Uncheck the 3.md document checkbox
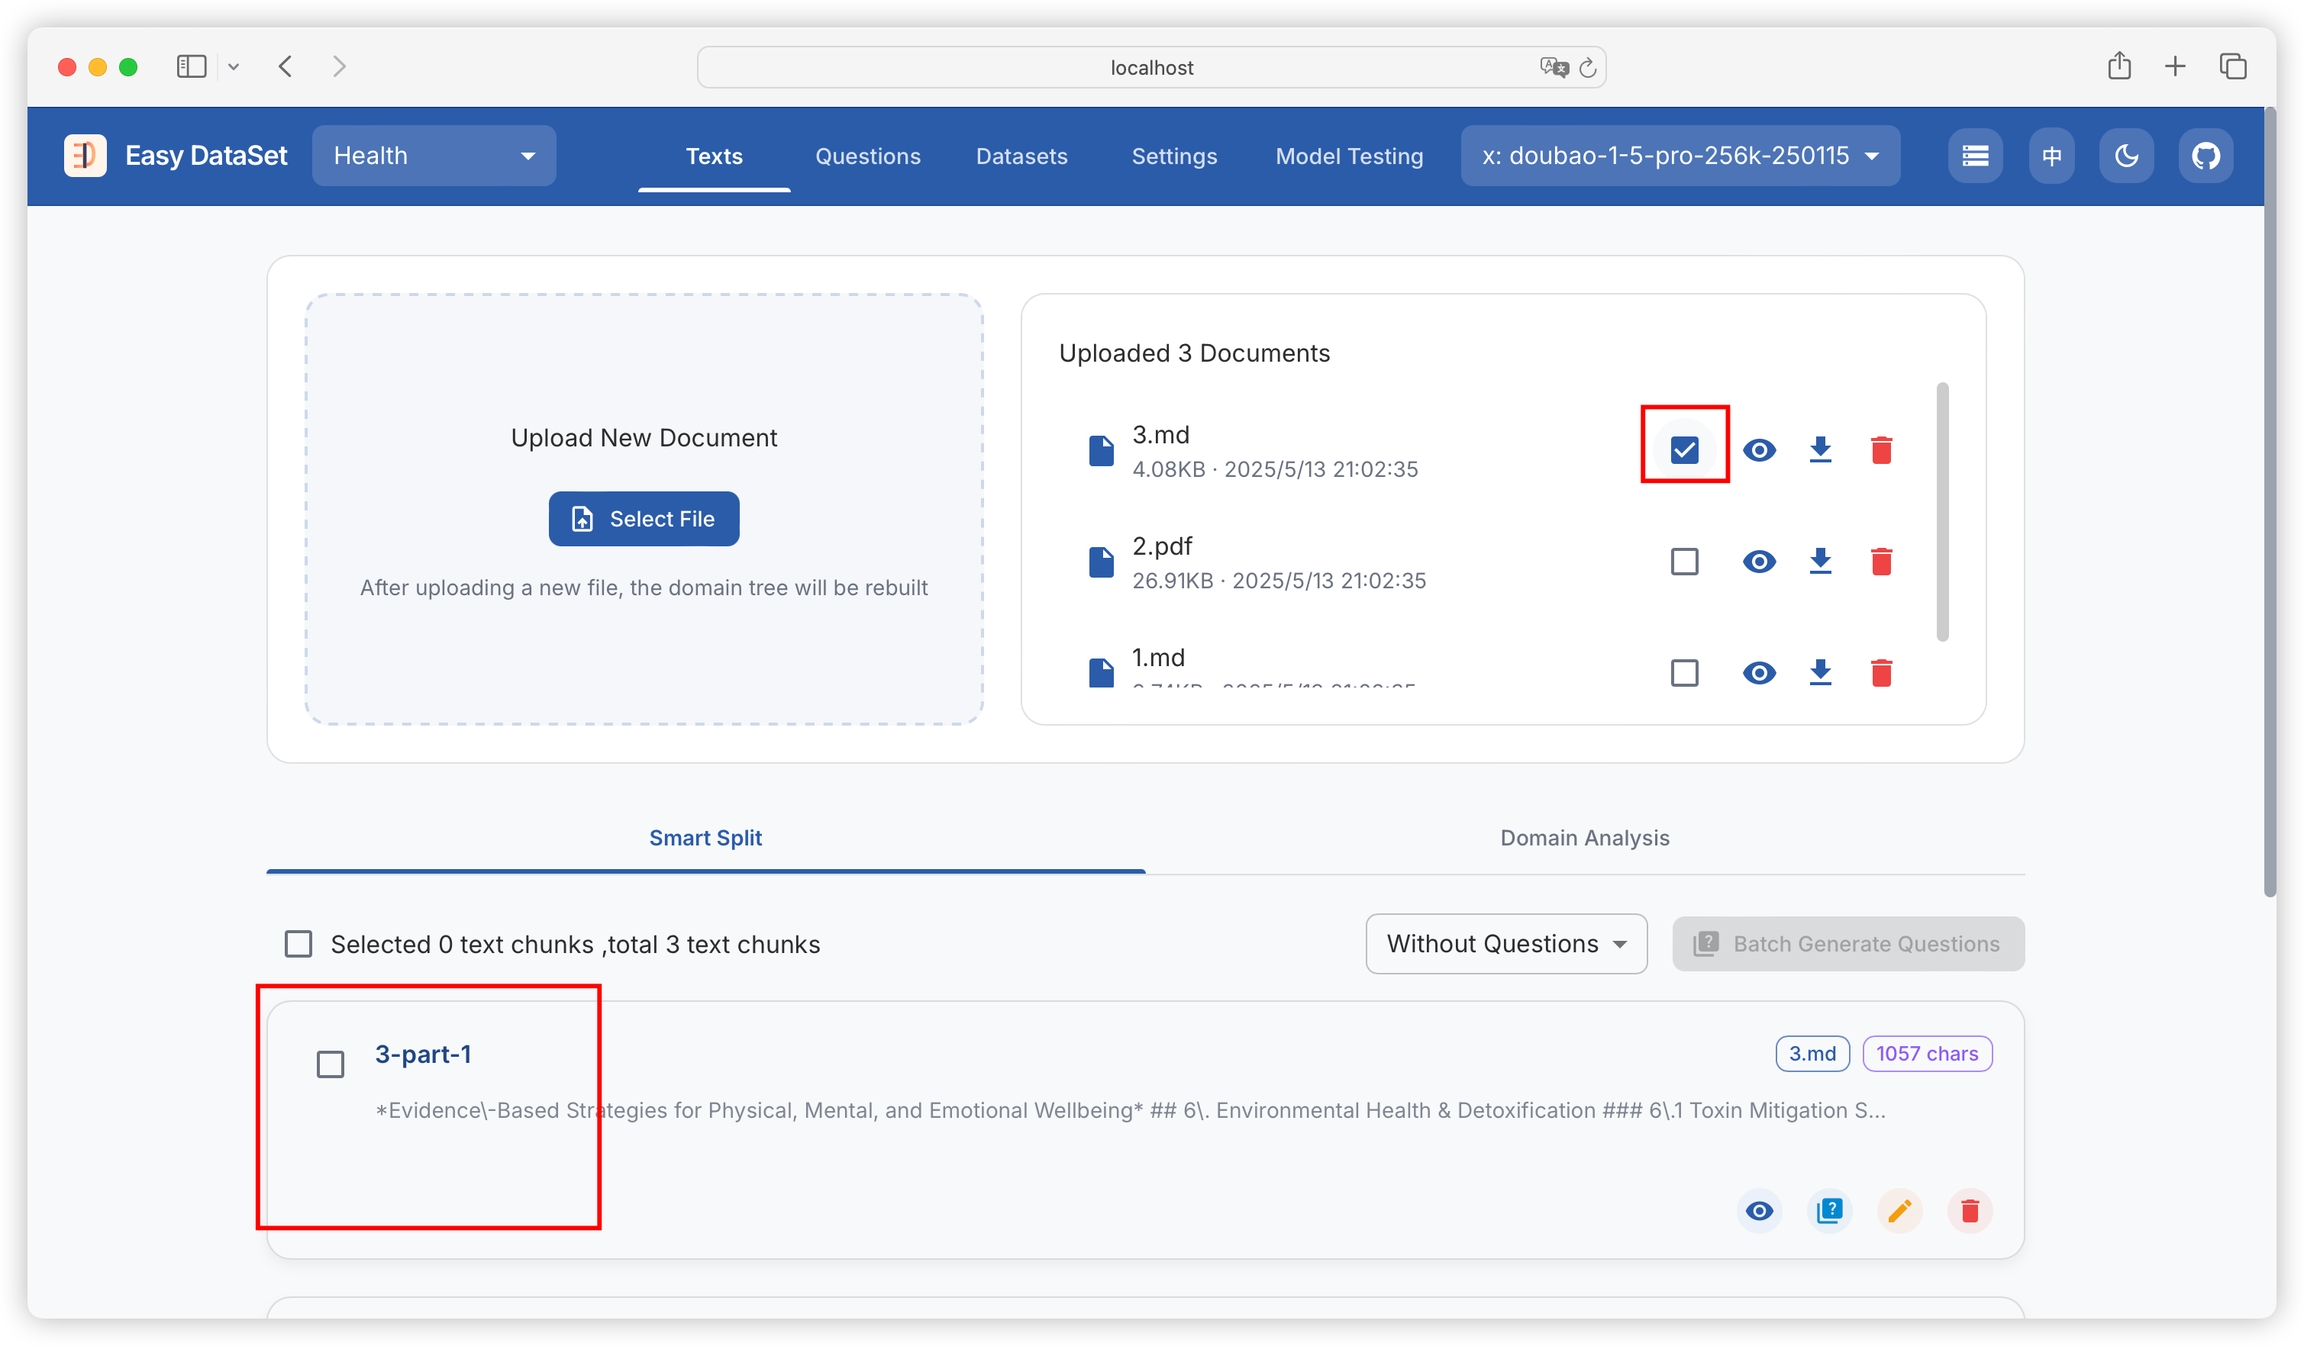The image size is (2304, 1346). click(x=1684, y=450)
